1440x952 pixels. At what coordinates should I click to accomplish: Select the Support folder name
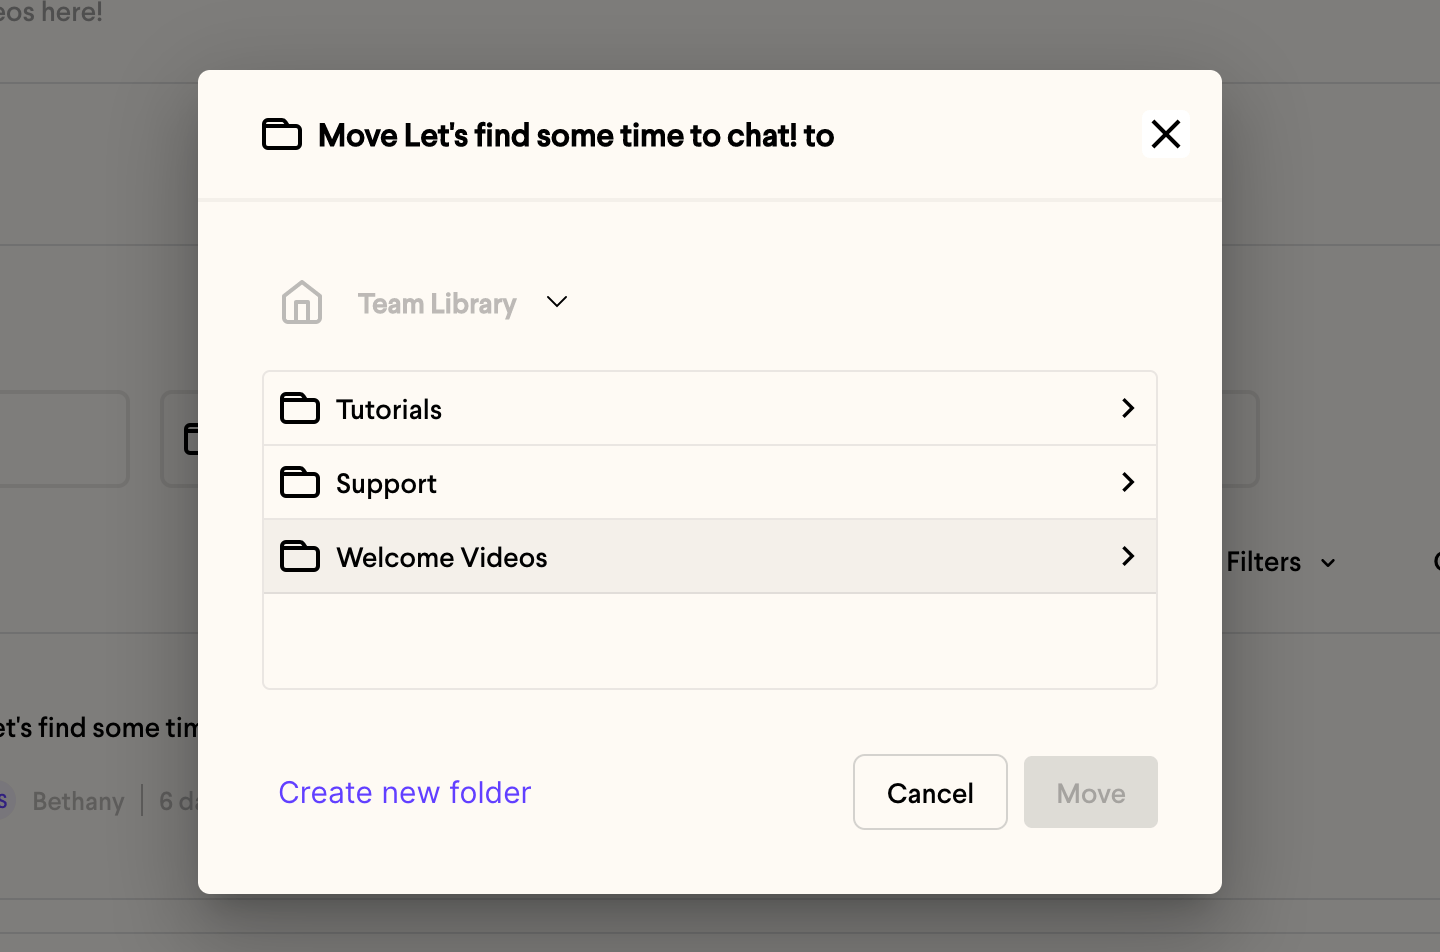click(x=386, y=484)
